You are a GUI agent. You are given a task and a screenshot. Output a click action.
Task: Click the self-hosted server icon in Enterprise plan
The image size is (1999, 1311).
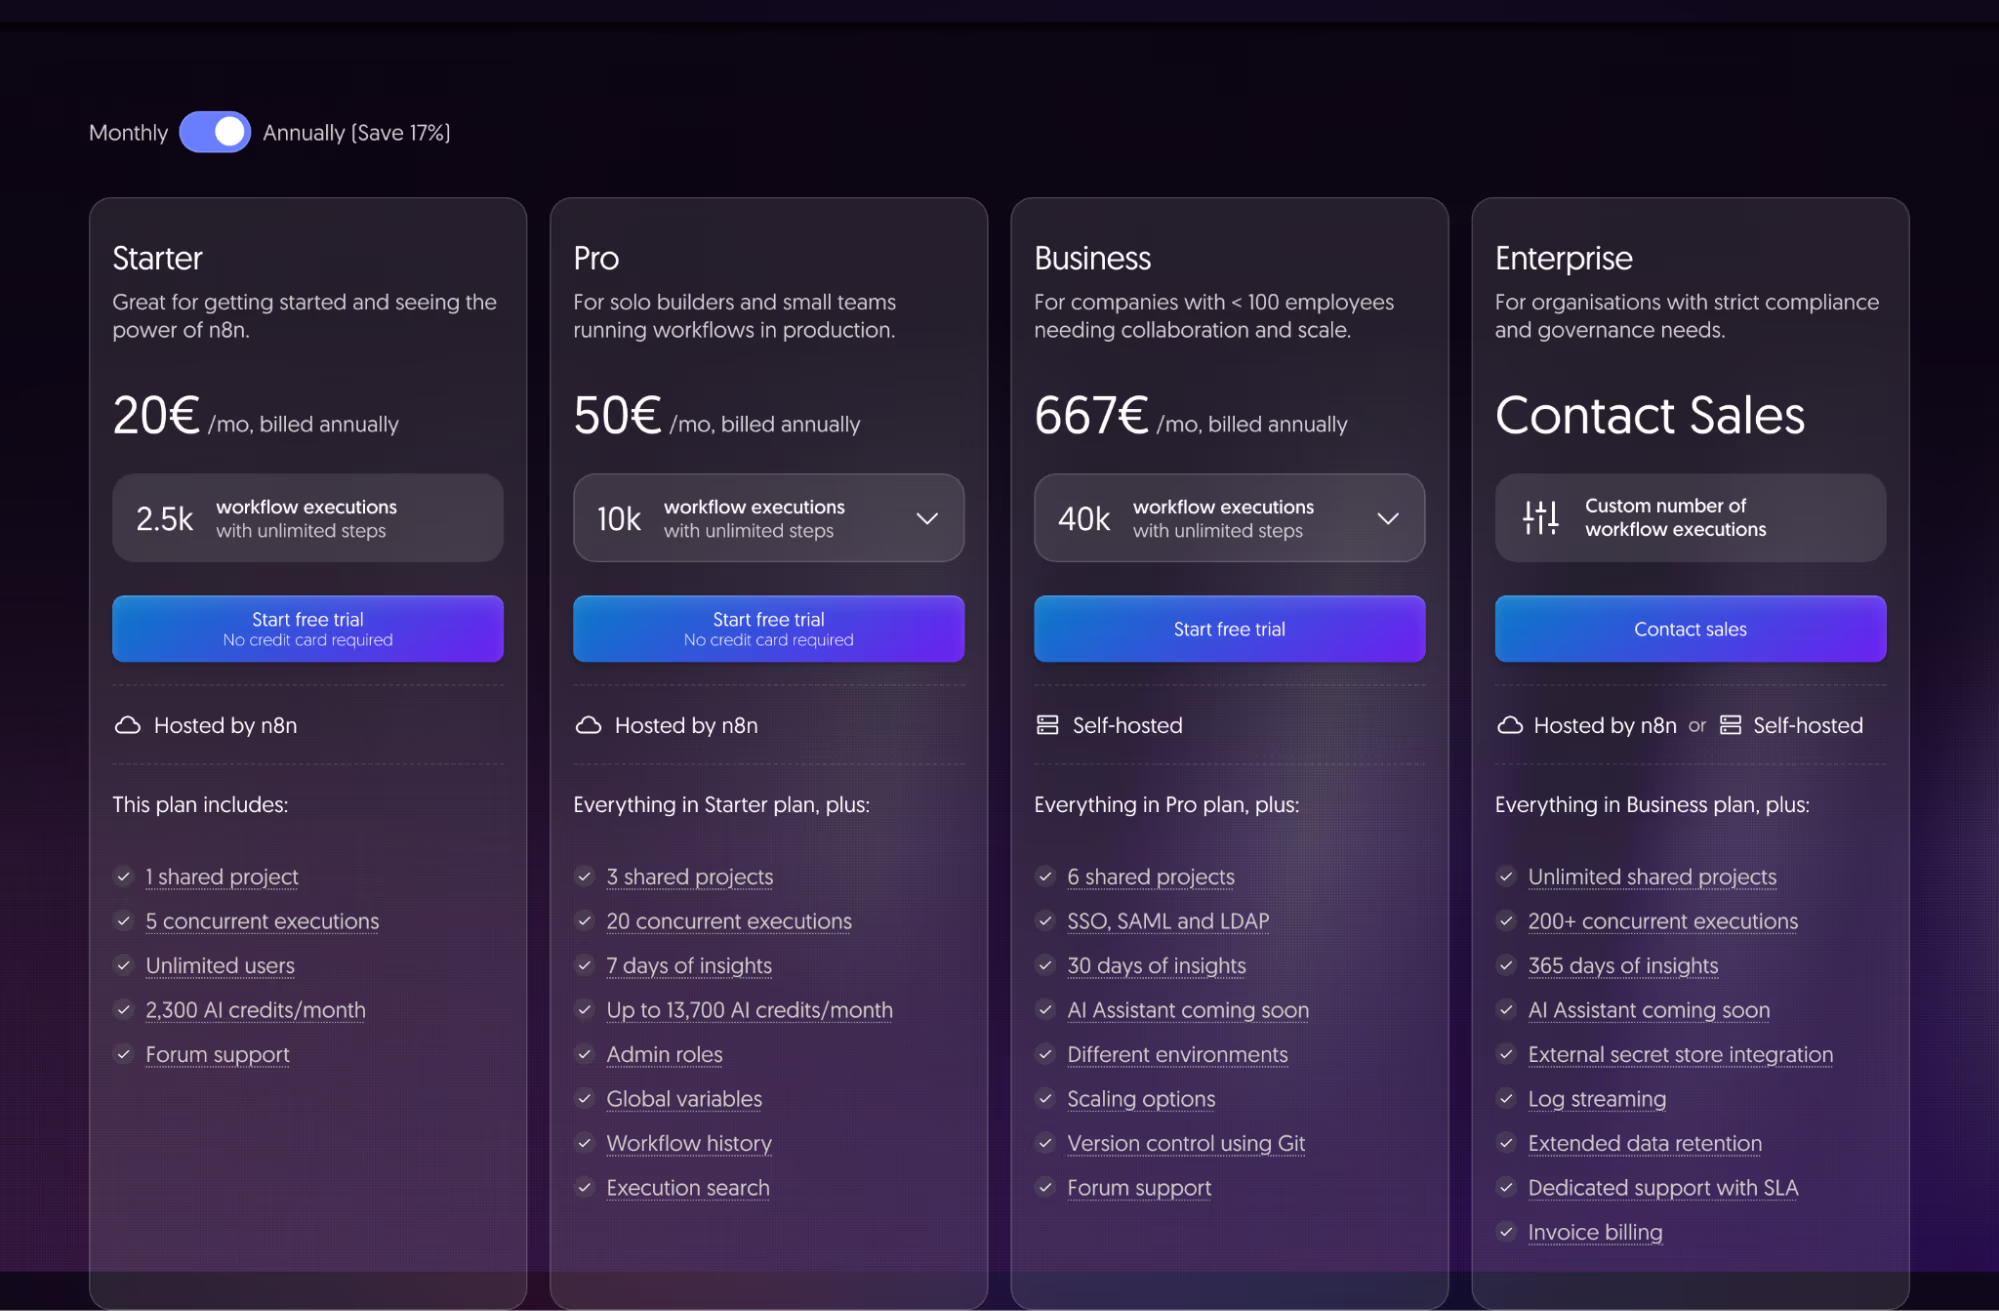(1730, 725)
